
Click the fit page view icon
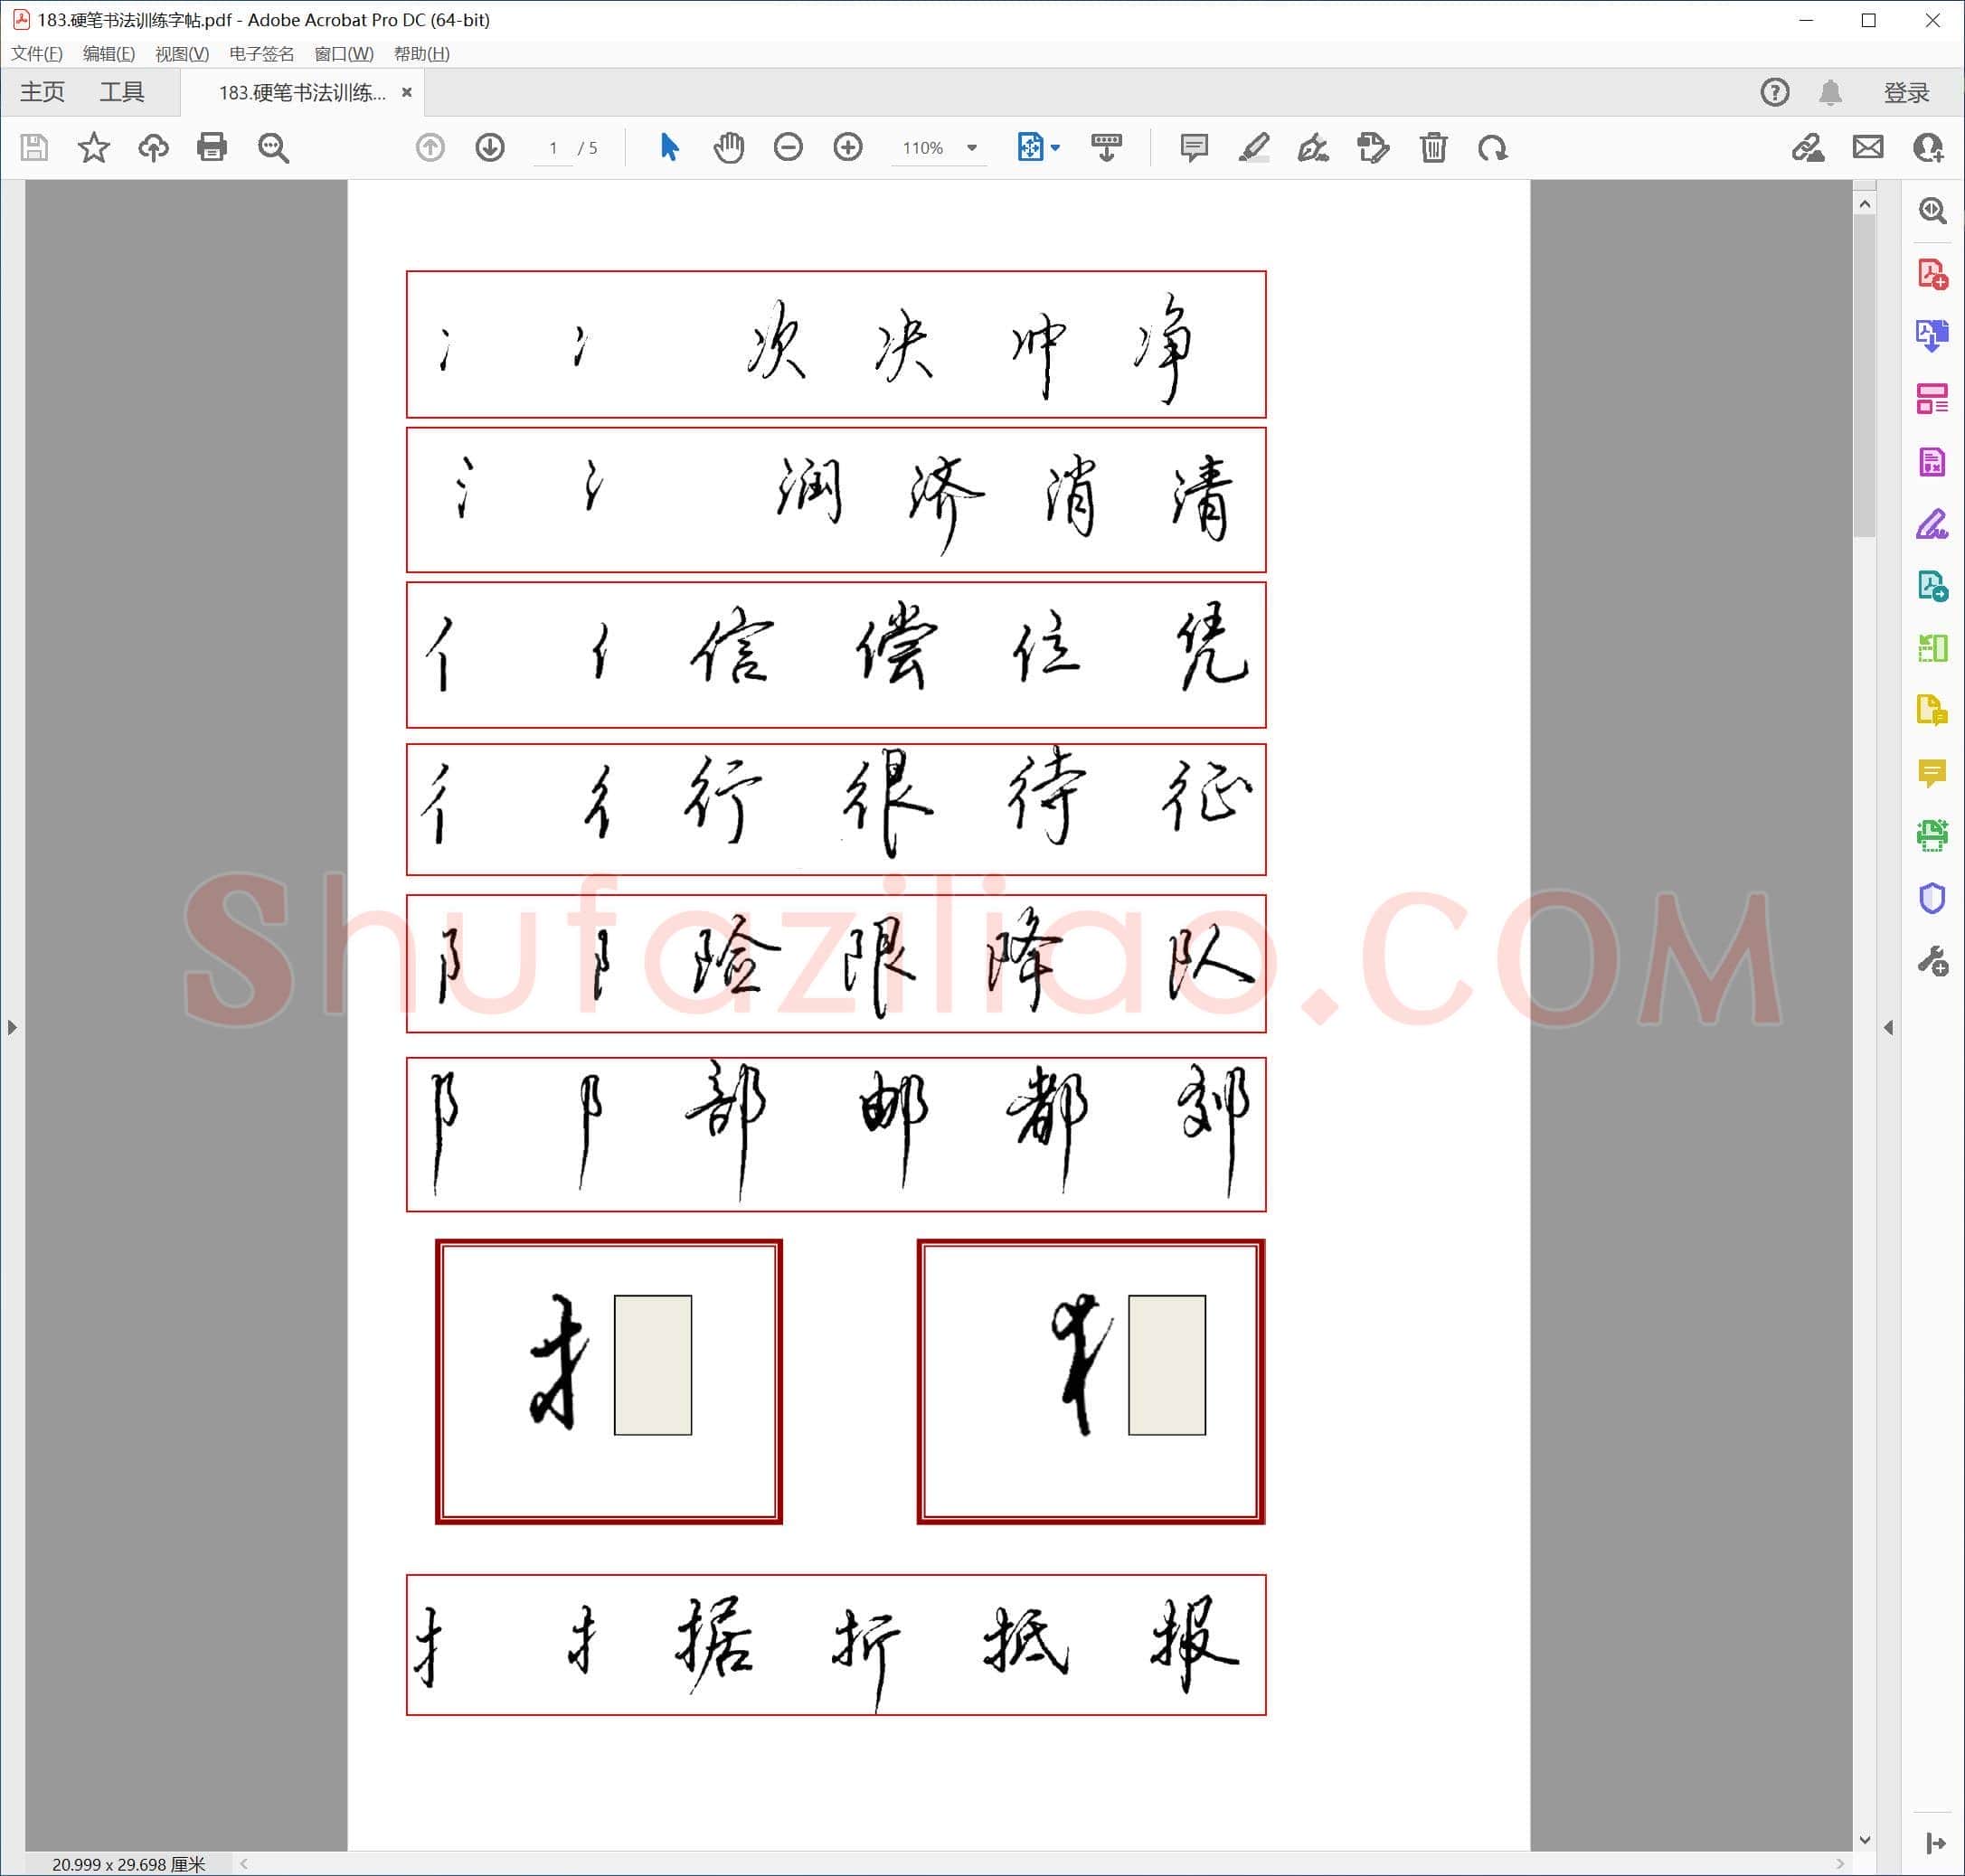[x=1030, y=148]
